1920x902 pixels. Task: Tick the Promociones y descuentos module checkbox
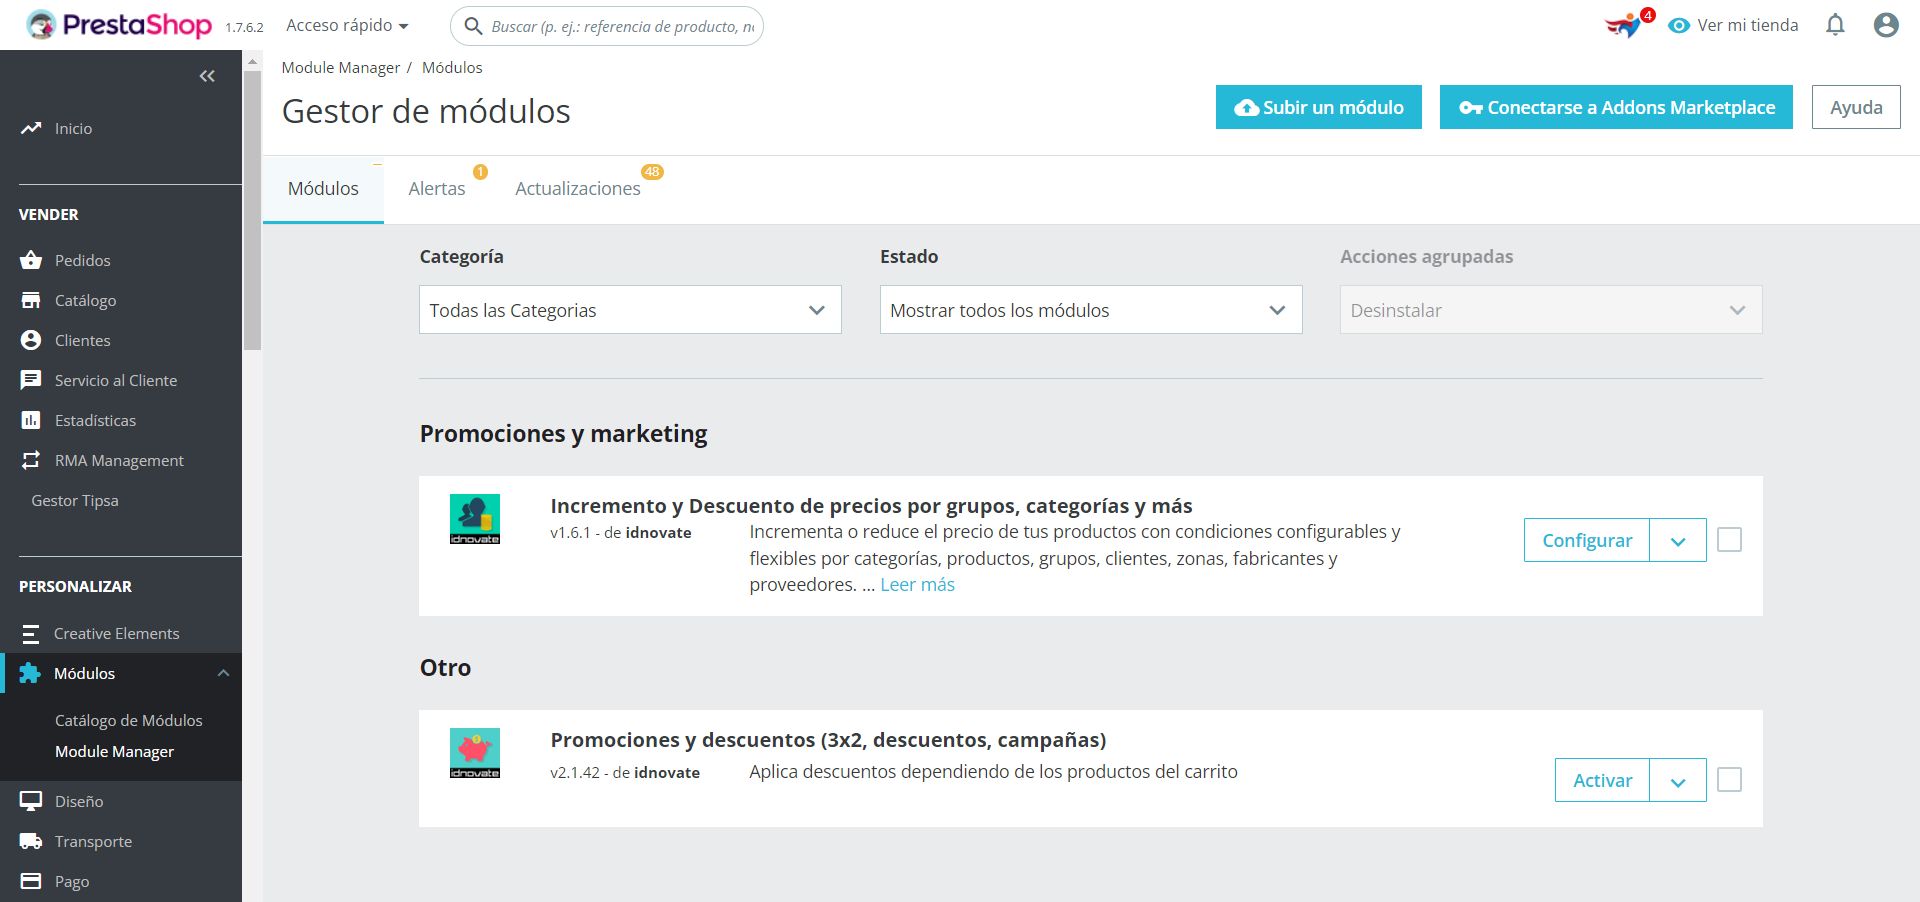1729,780
